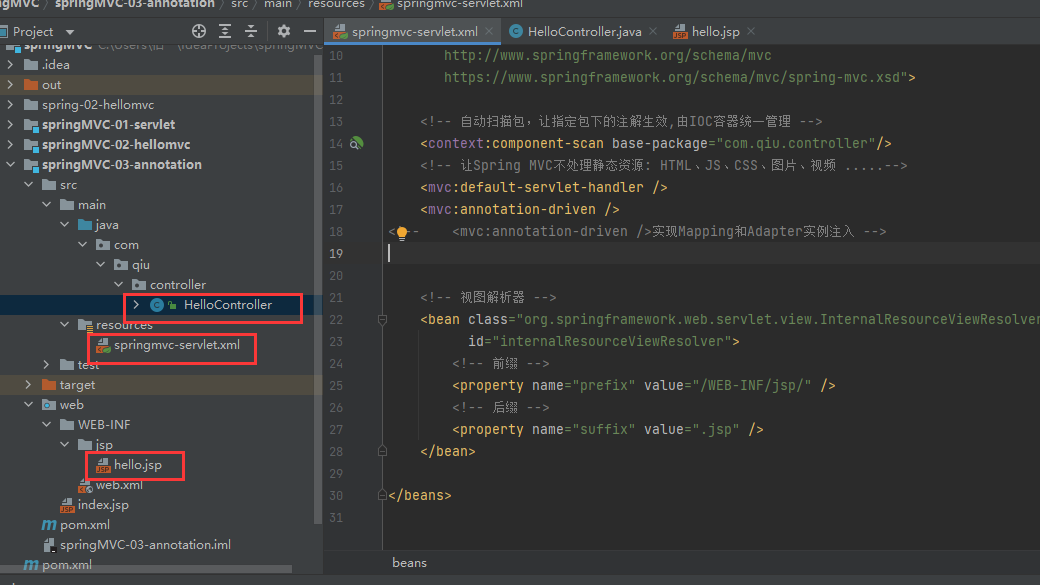Collapse the springMVC-03-annotation module

(10, 164)
